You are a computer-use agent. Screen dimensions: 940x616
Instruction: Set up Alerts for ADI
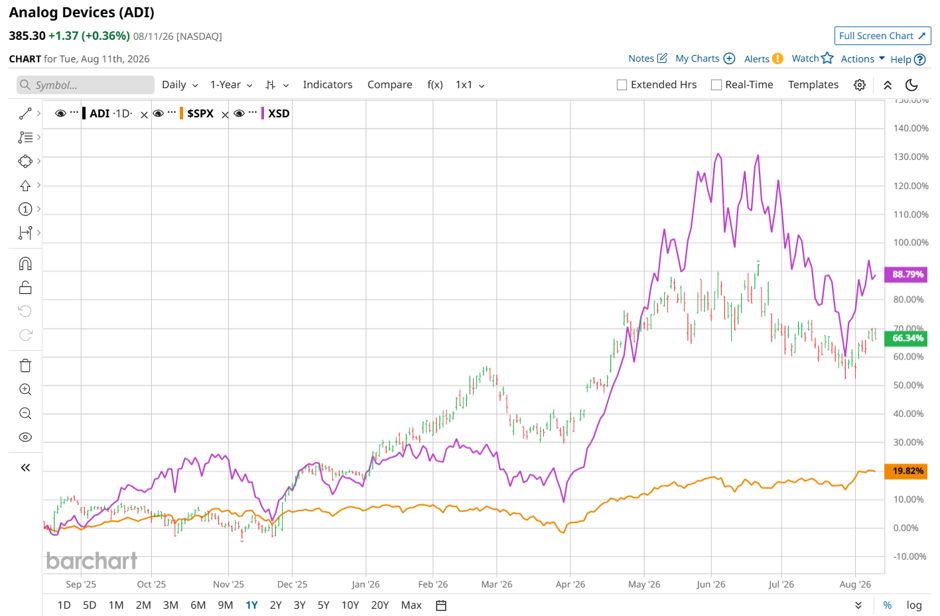[763, 59]
